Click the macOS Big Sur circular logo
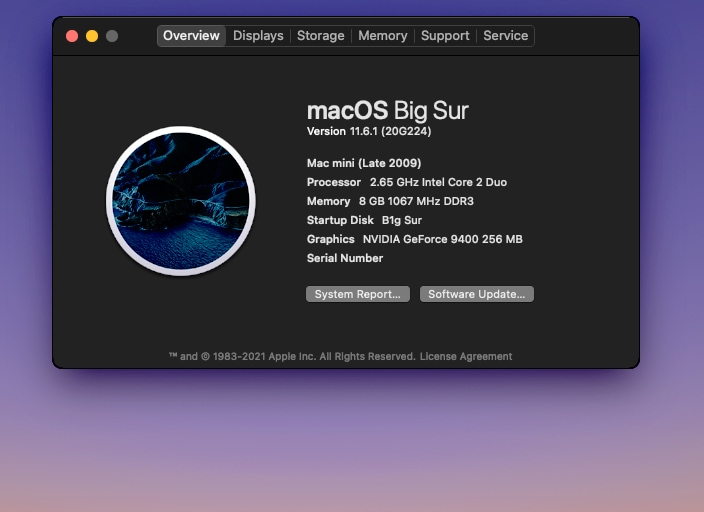This screenshot has height=512, width=704. 181,201
